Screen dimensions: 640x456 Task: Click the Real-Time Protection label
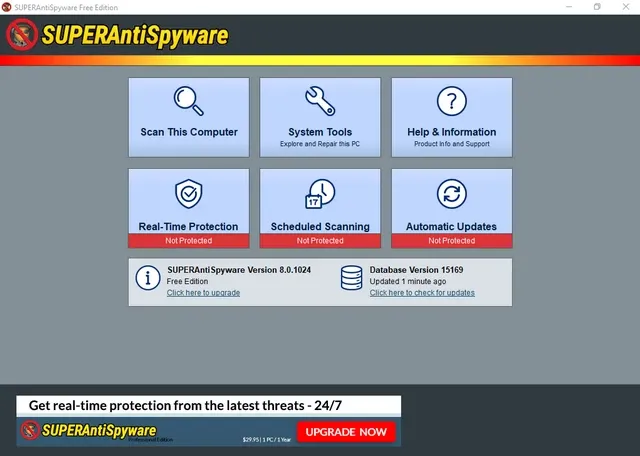pyautogui.click(x=188, y=227)
